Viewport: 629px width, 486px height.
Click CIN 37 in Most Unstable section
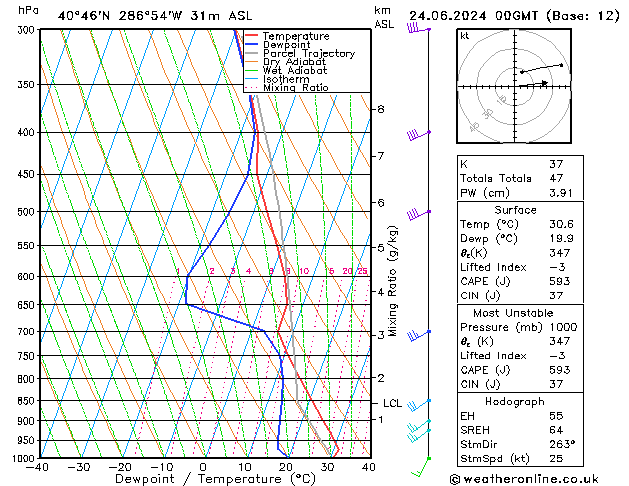coord(556,384)
